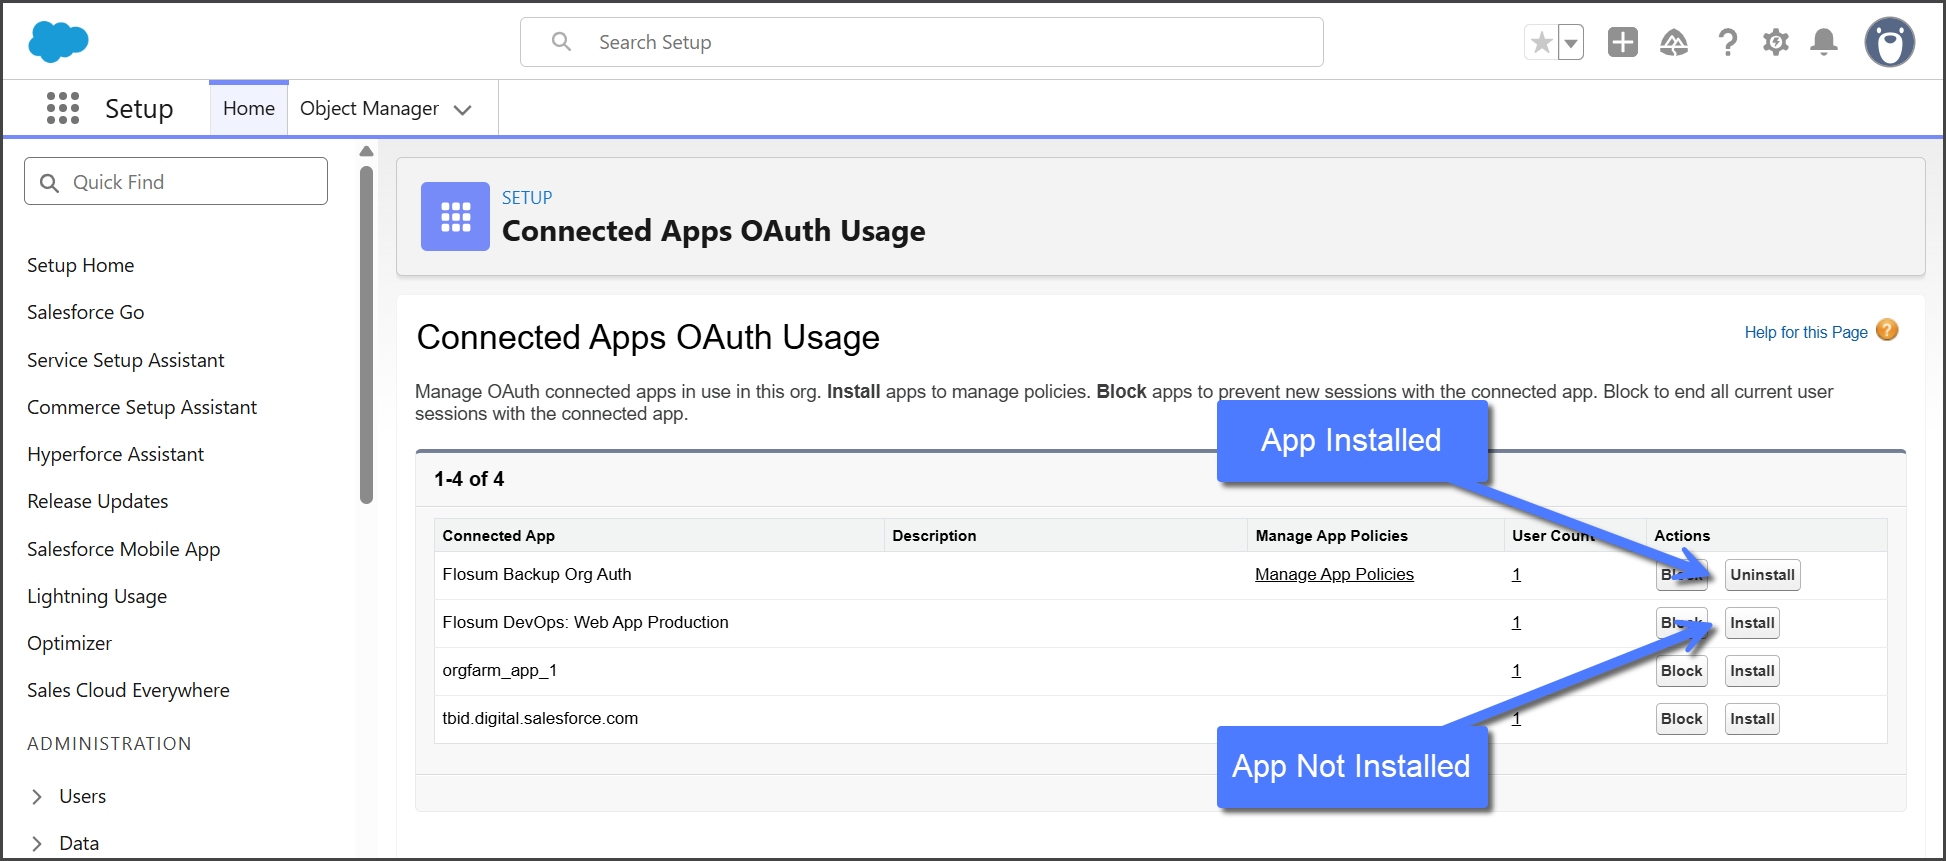This screenshot has width=1946, height=861.
Task: Click the Salesforce cloud logo
Action: coord(58,42)
